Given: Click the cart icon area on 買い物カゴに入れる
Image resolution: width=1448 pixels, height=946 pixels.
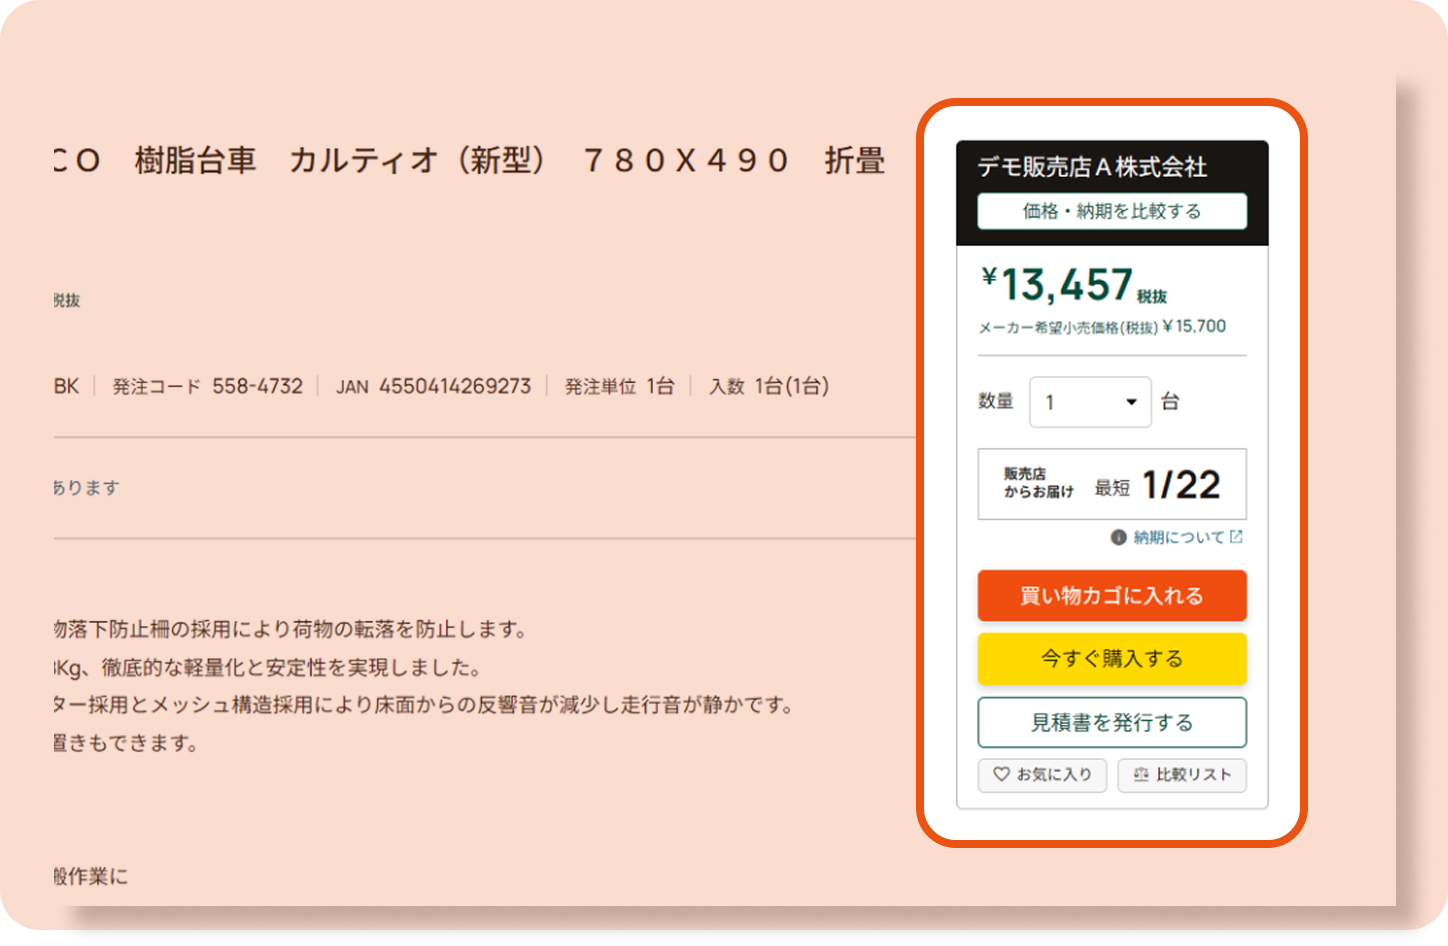Looking at the screenshot, I should click(x=1112, y=595).
